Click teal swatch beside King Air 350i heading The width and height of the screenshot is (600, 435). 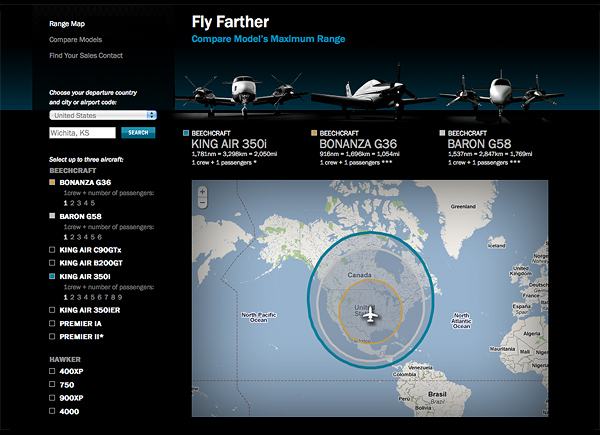click(185, 132)
